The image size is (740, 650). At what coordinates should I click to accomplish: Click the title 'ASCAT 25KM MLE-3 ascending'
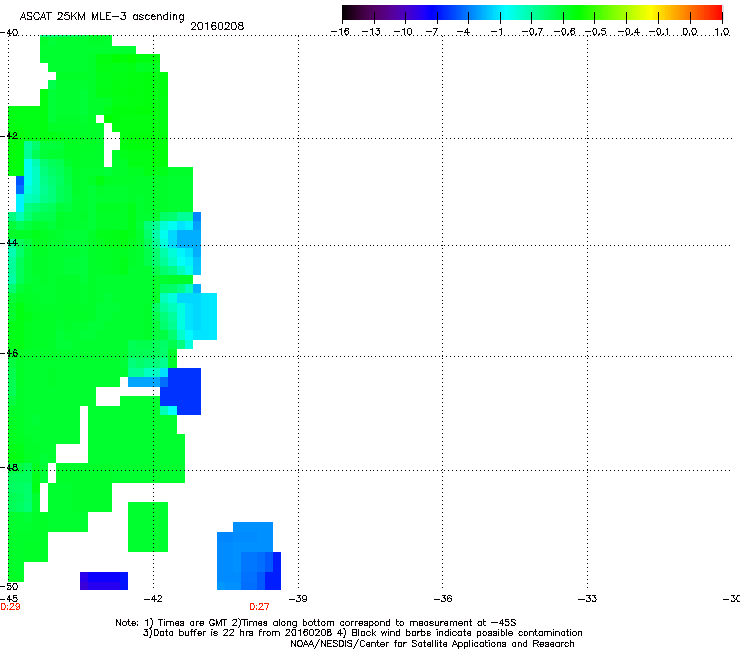[x=102, y=17]
